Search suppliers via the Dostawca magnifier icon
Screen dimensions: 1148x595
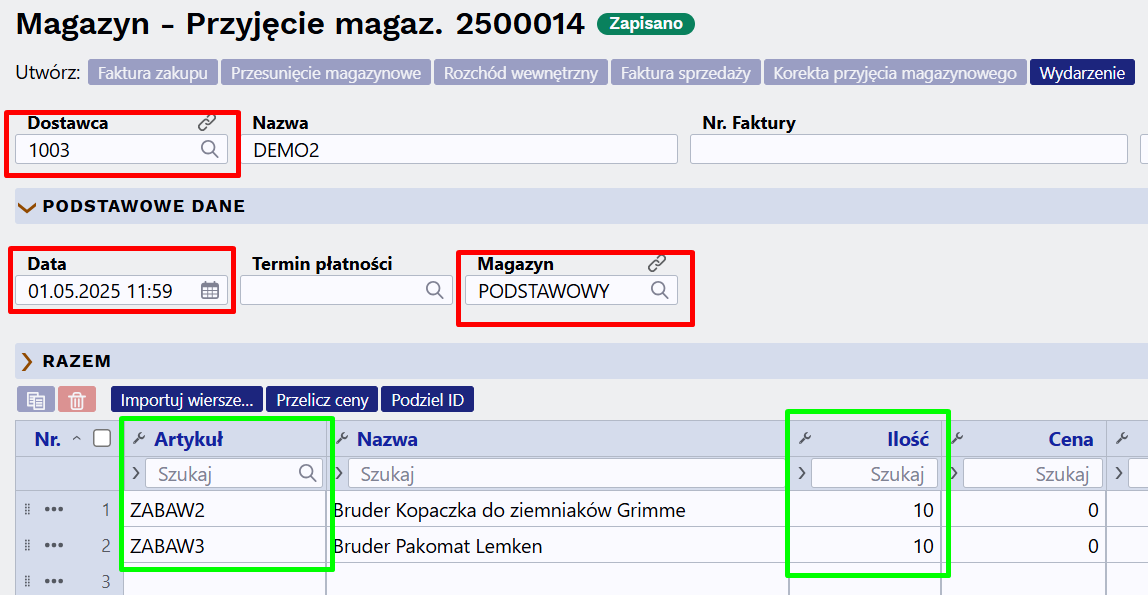point(209,149)
